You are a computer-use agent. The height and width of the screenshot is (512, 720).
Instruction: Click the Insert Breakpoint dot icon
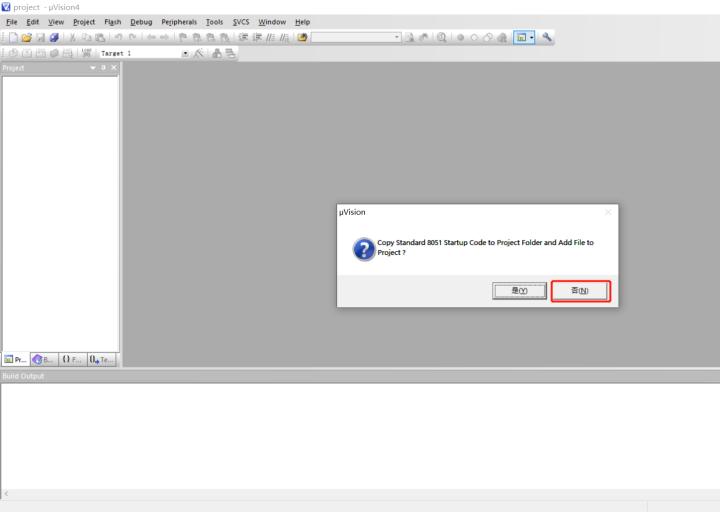coord(461,38)
